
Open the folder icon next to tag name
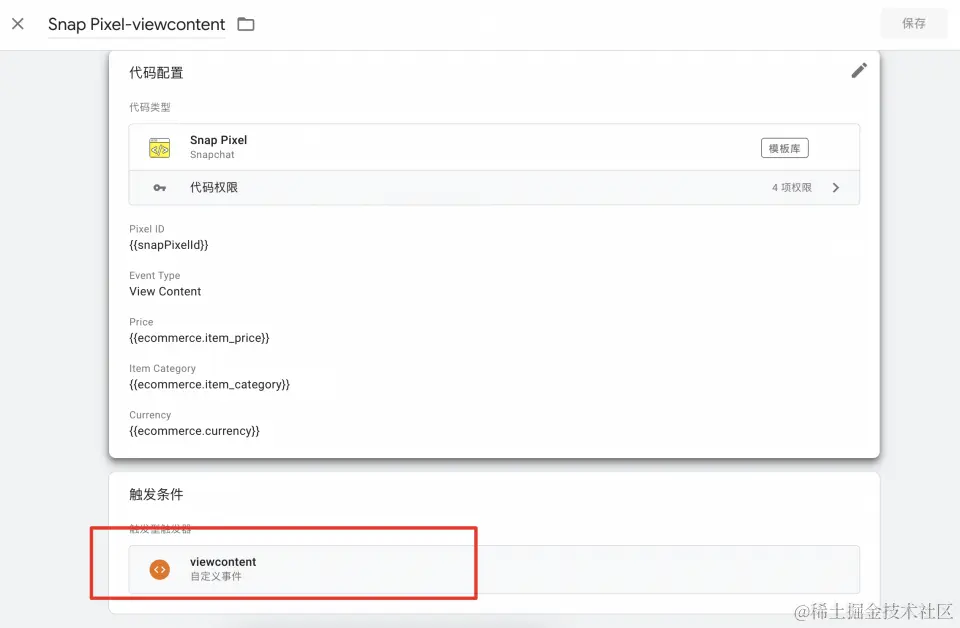[x=246, y=24]
